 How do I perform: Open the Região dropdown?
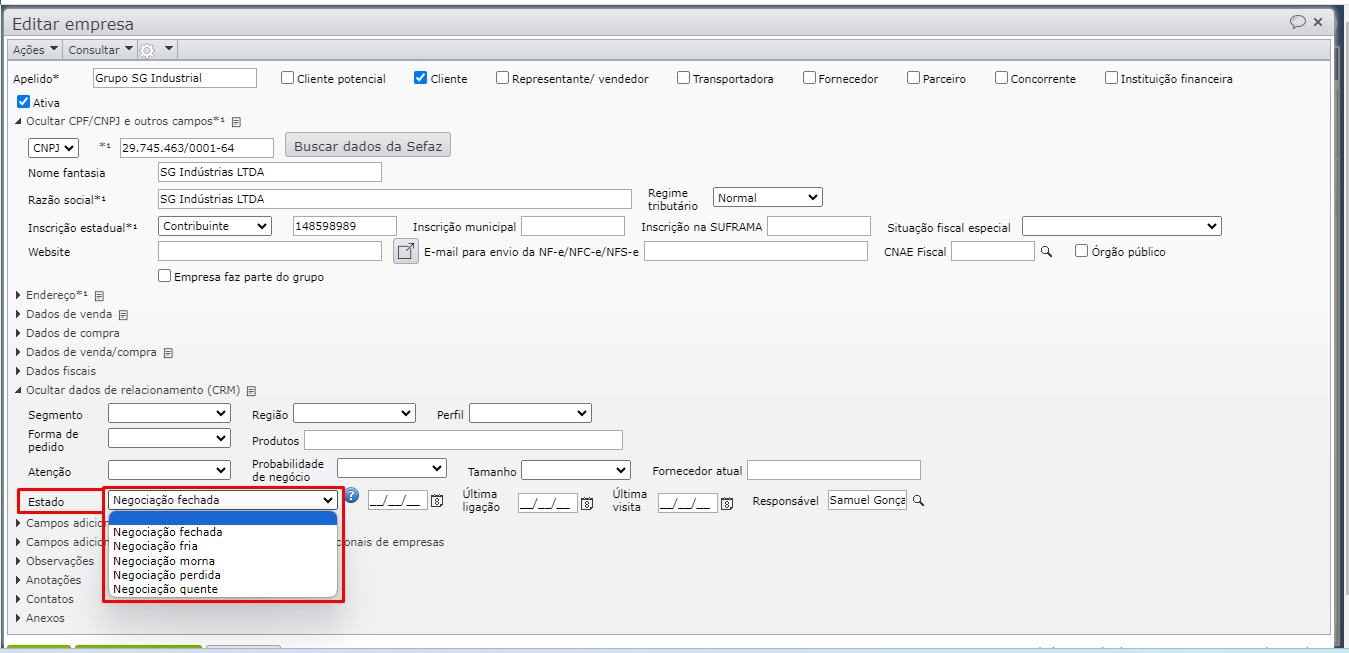point(354,413)
